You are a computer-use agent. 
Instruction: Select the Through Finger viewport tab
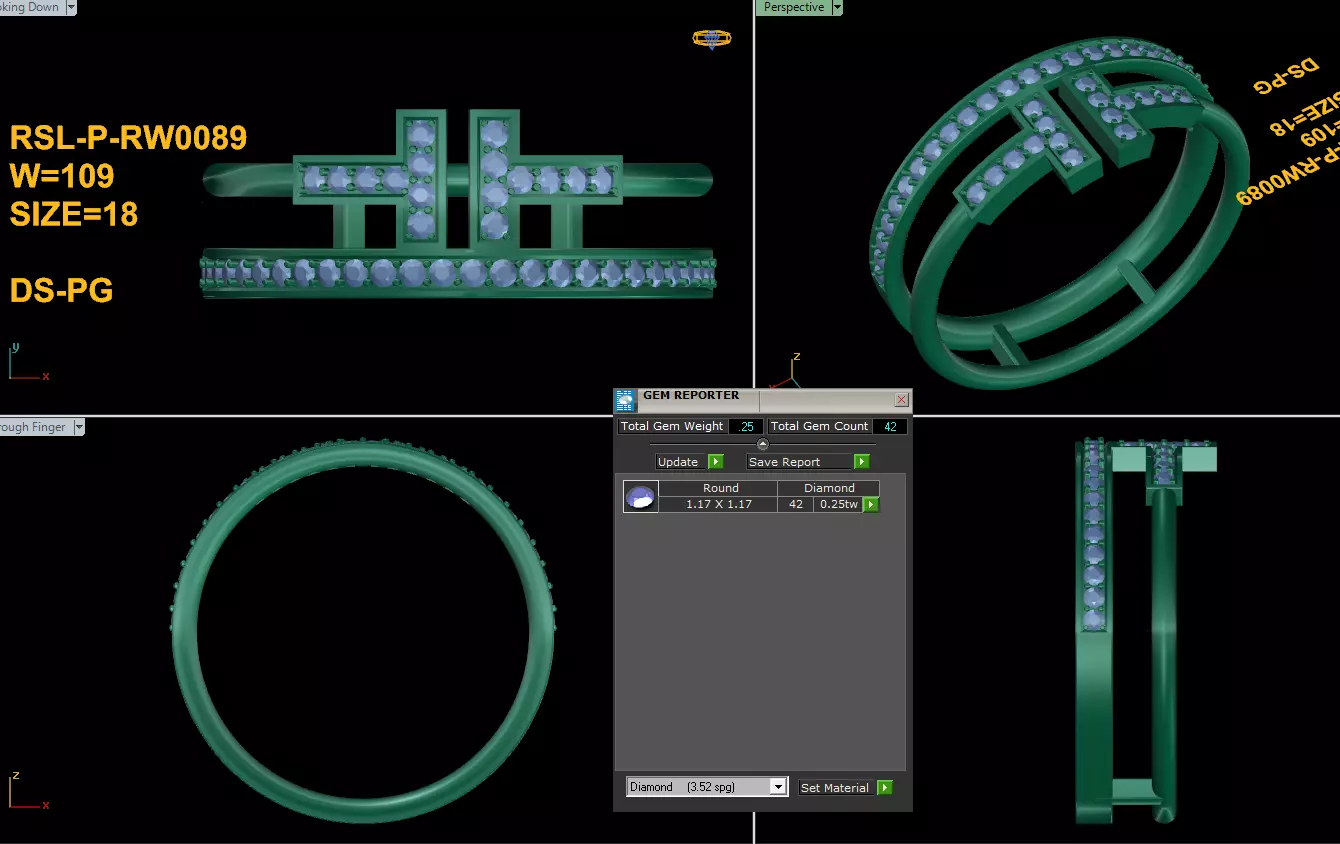35,427
